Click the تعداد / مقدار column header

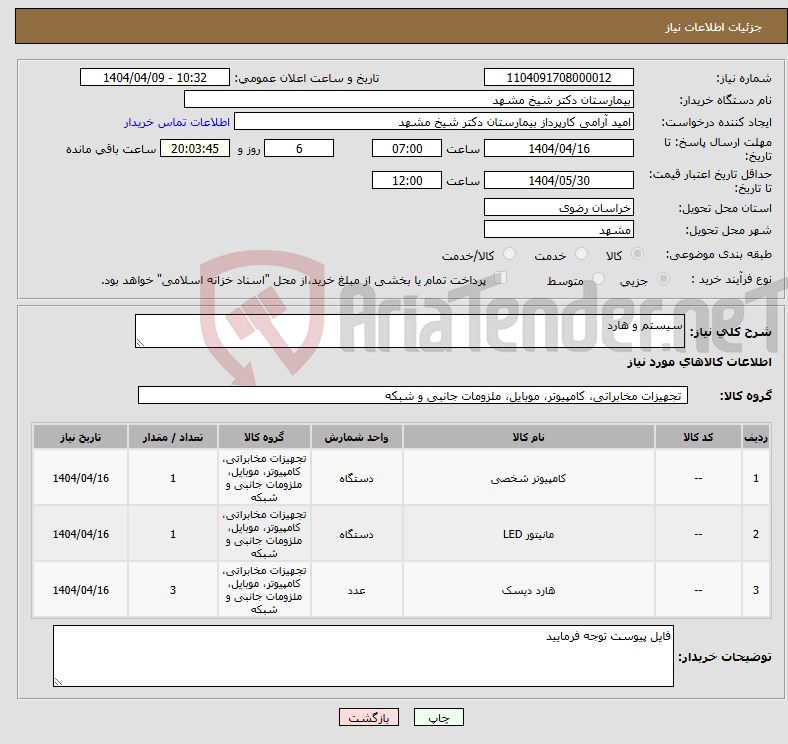click(173, 437)
